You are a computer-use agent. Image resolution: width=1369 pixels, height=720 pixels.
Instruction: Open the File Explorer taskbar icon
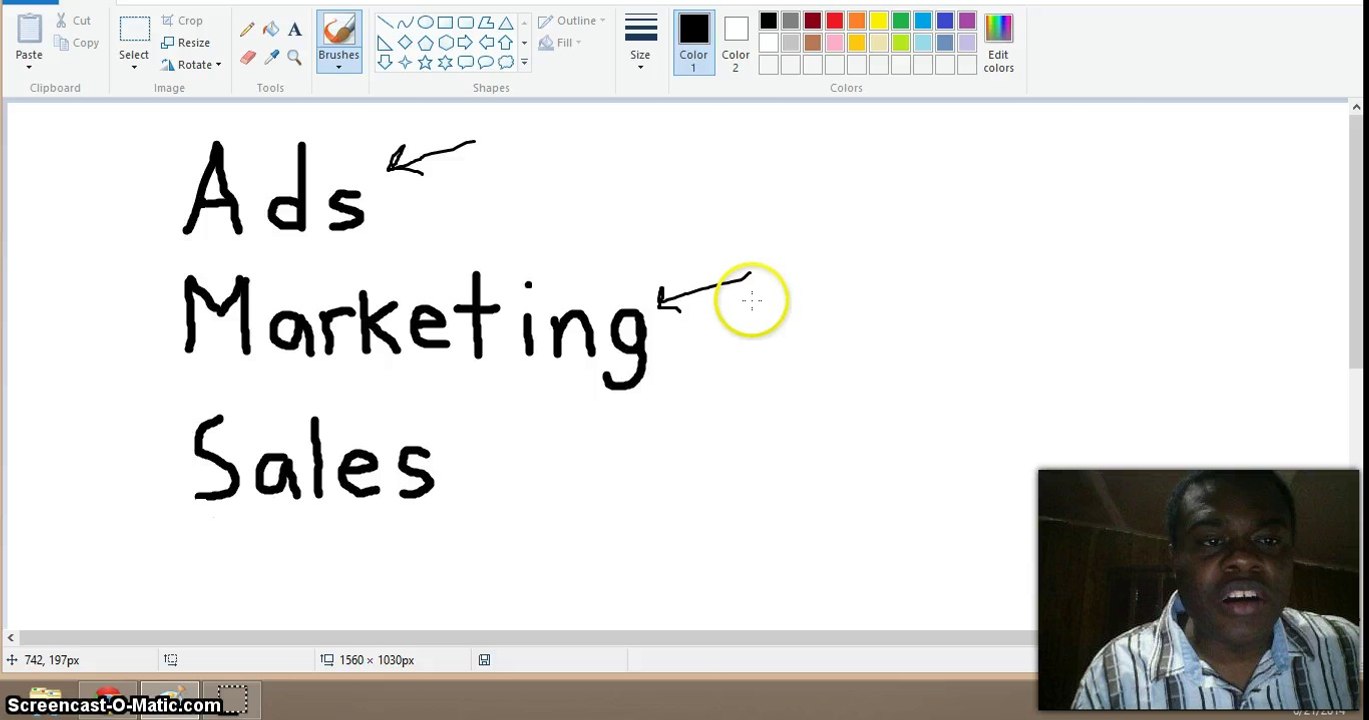click(44, 698)
